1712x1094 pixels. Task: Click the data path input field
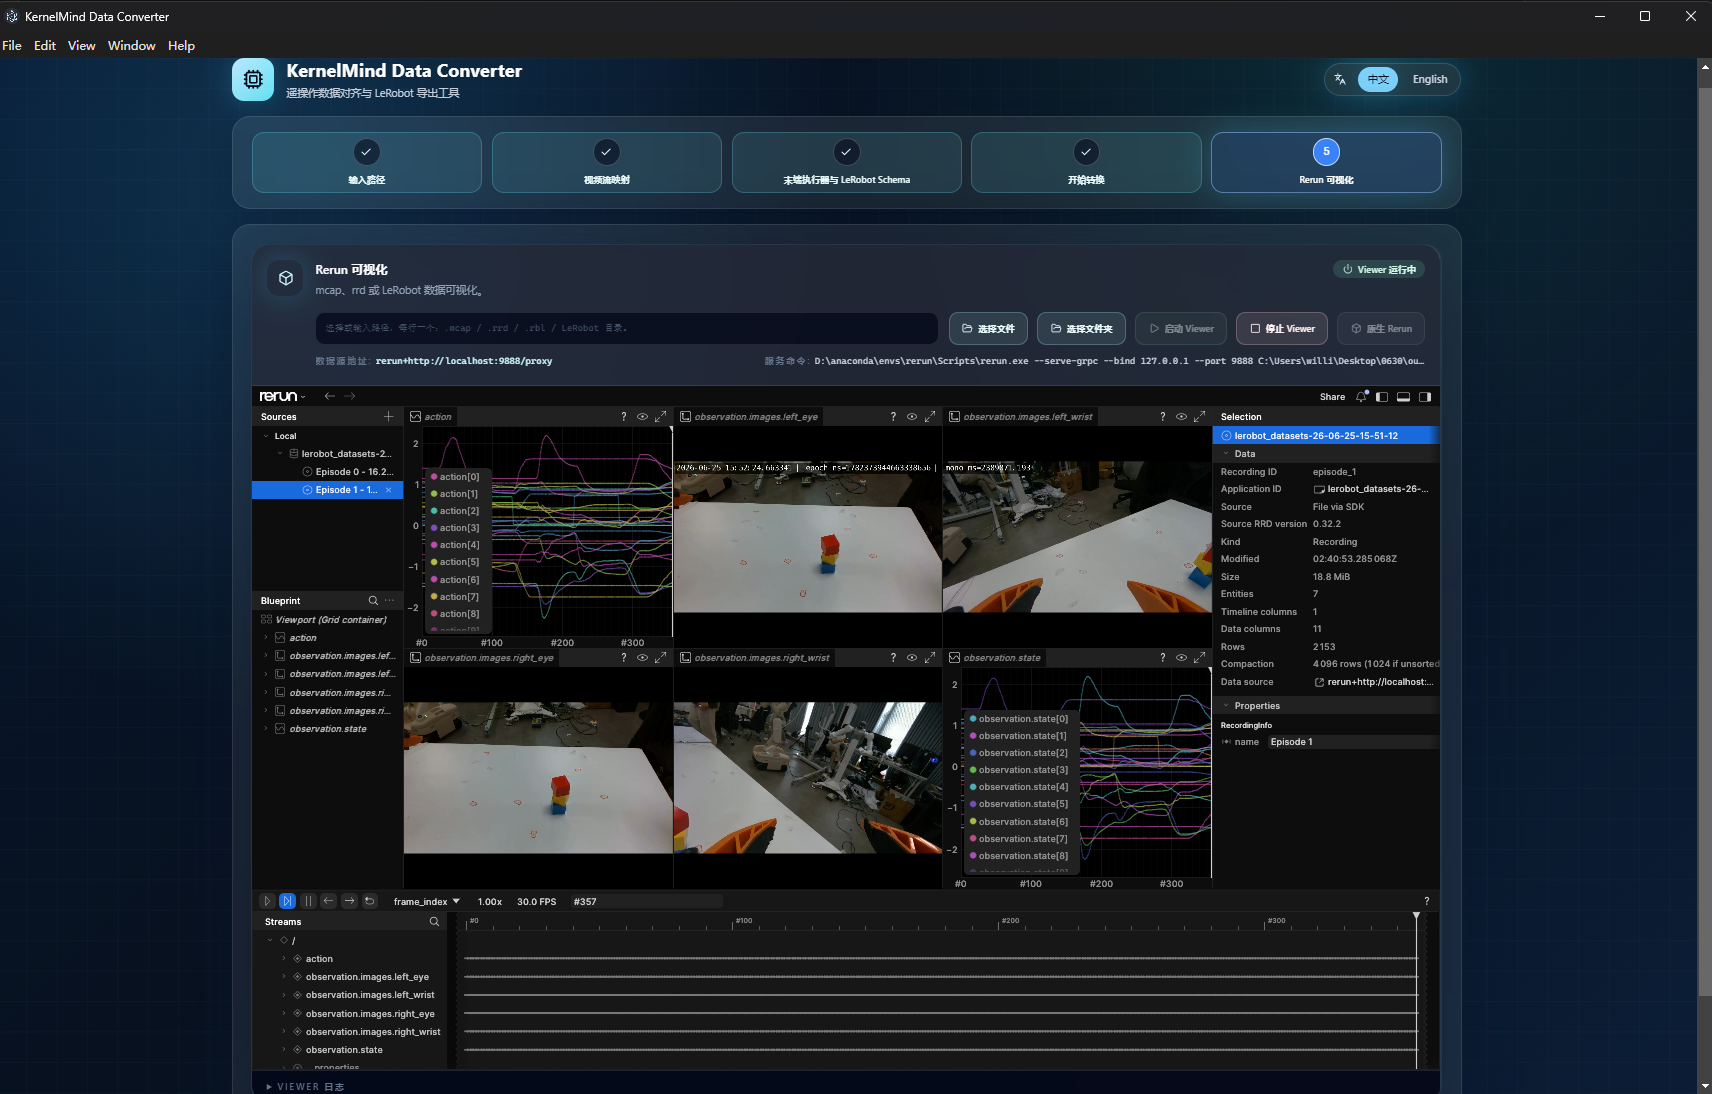(x=627, y=328)
